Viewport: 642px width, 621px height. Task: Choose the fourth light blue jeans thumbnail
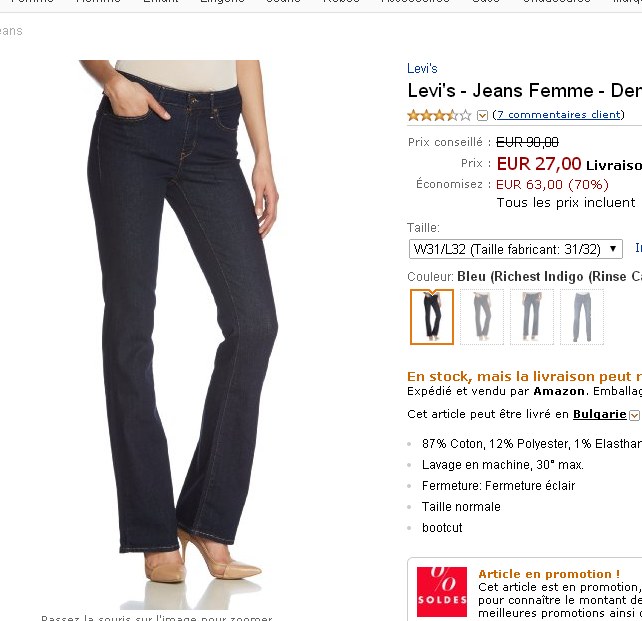tap(582, 317)
